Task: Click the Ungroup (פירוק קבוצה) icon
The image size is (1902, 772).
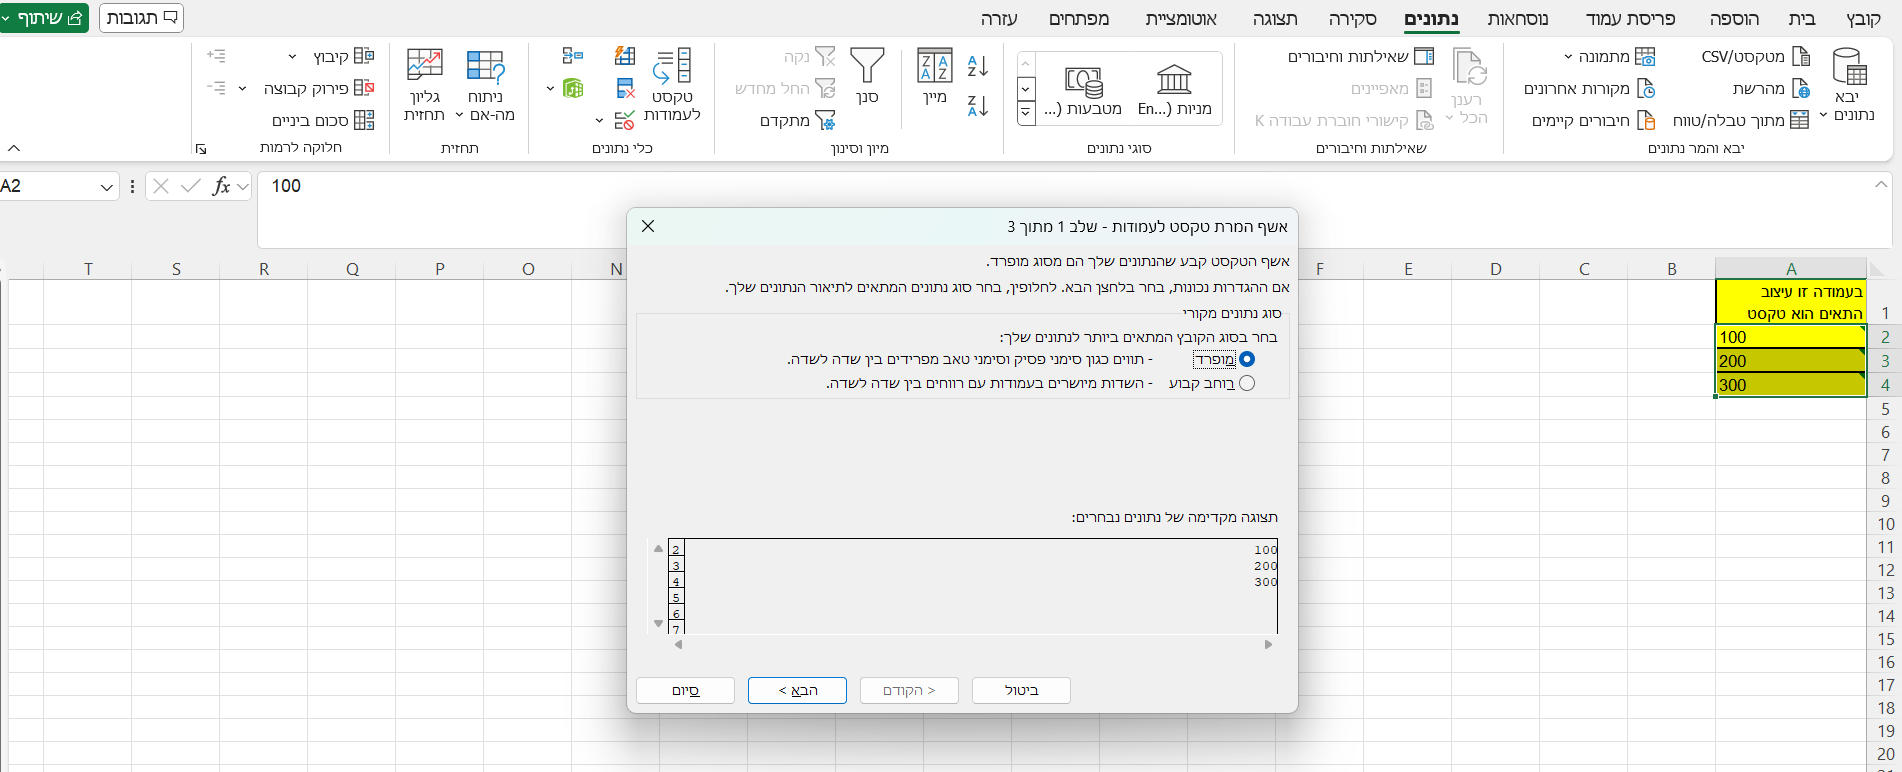Action: (364, 88)
